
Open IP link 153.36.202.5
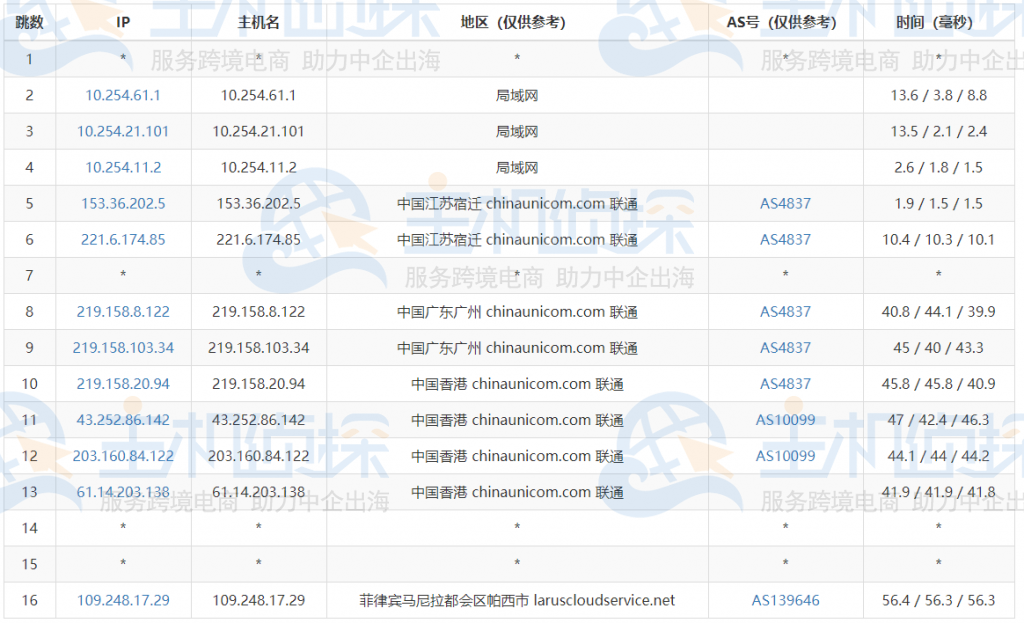(123, 204)
